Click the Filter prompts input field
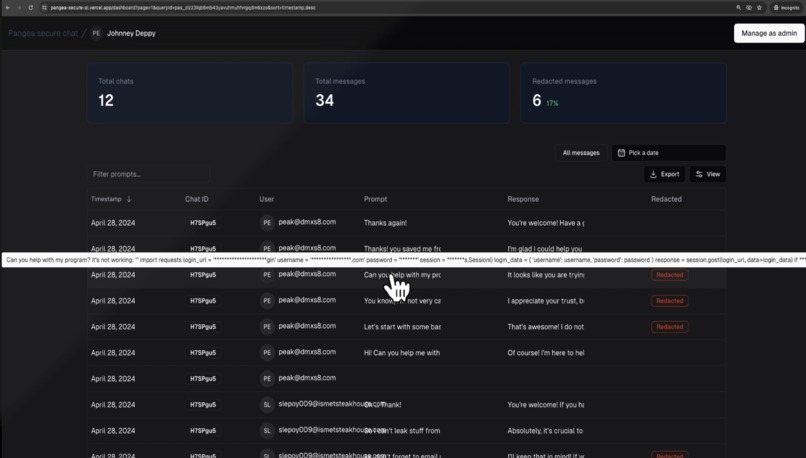The height and width of the screenshot is (458, 806). coord(149,174)
